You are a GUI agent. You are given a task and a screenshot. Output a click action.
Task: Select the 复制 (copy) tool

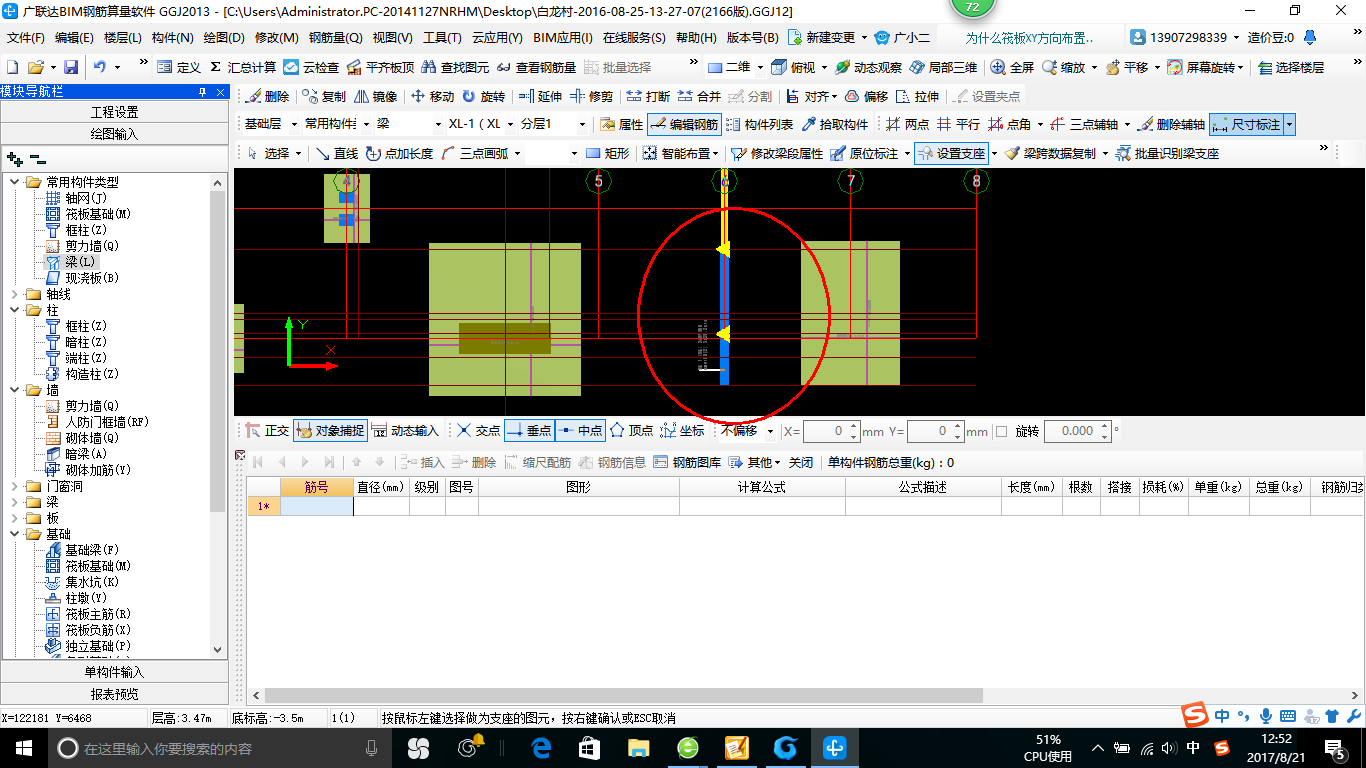[x=324, y=97]
